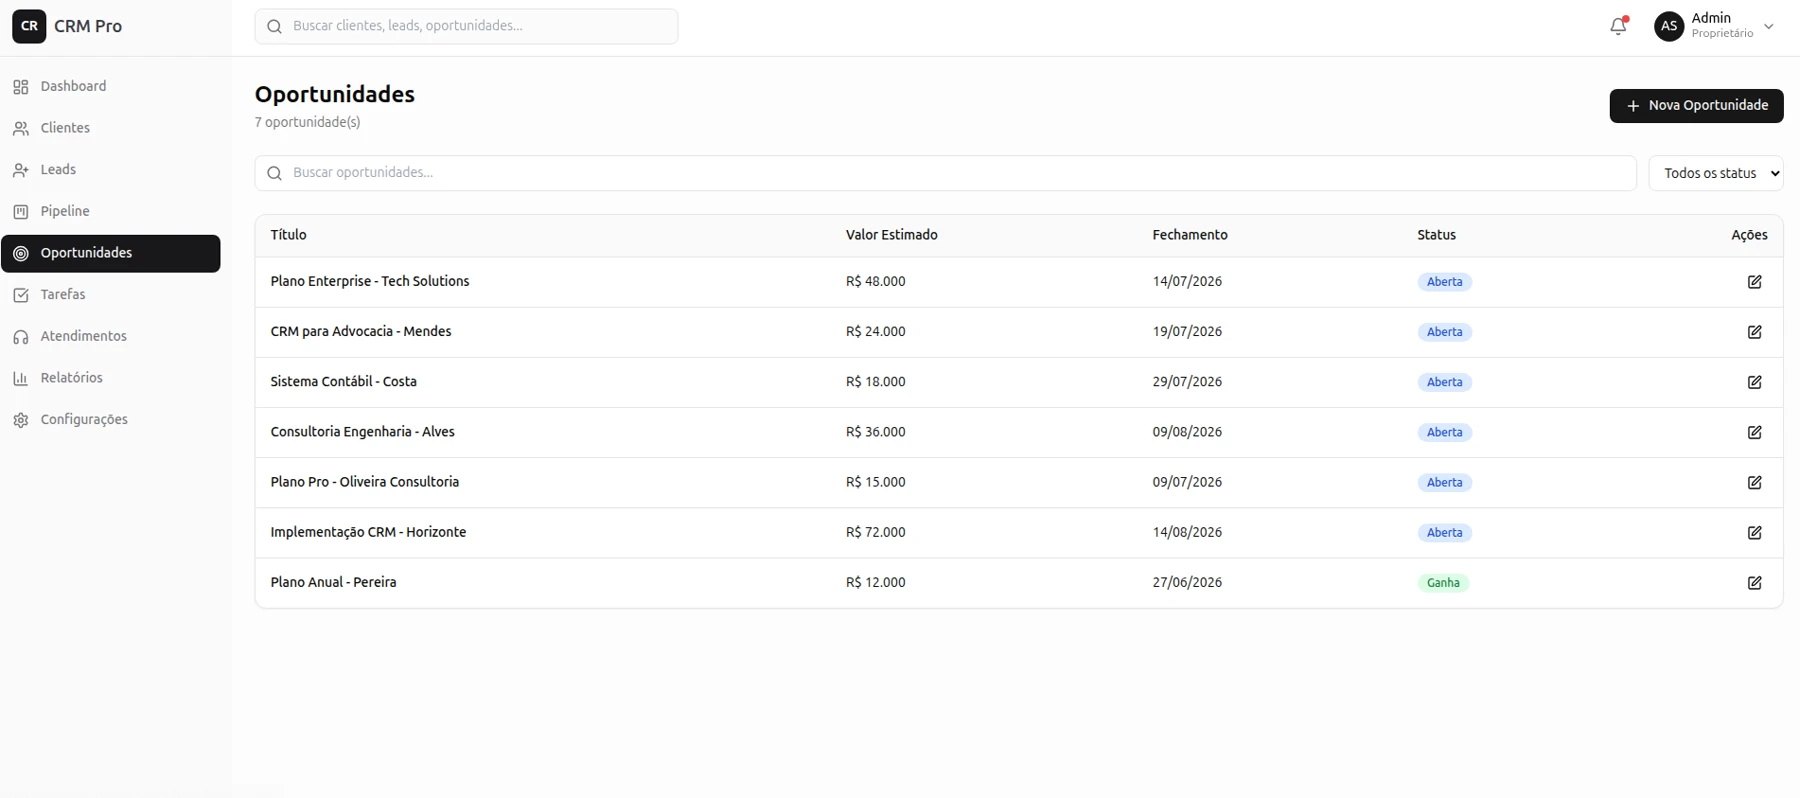Click Aberta badge for Implementação CRM row
This screenshot has width=1800, height=798.
click(x=1444, y=533)
